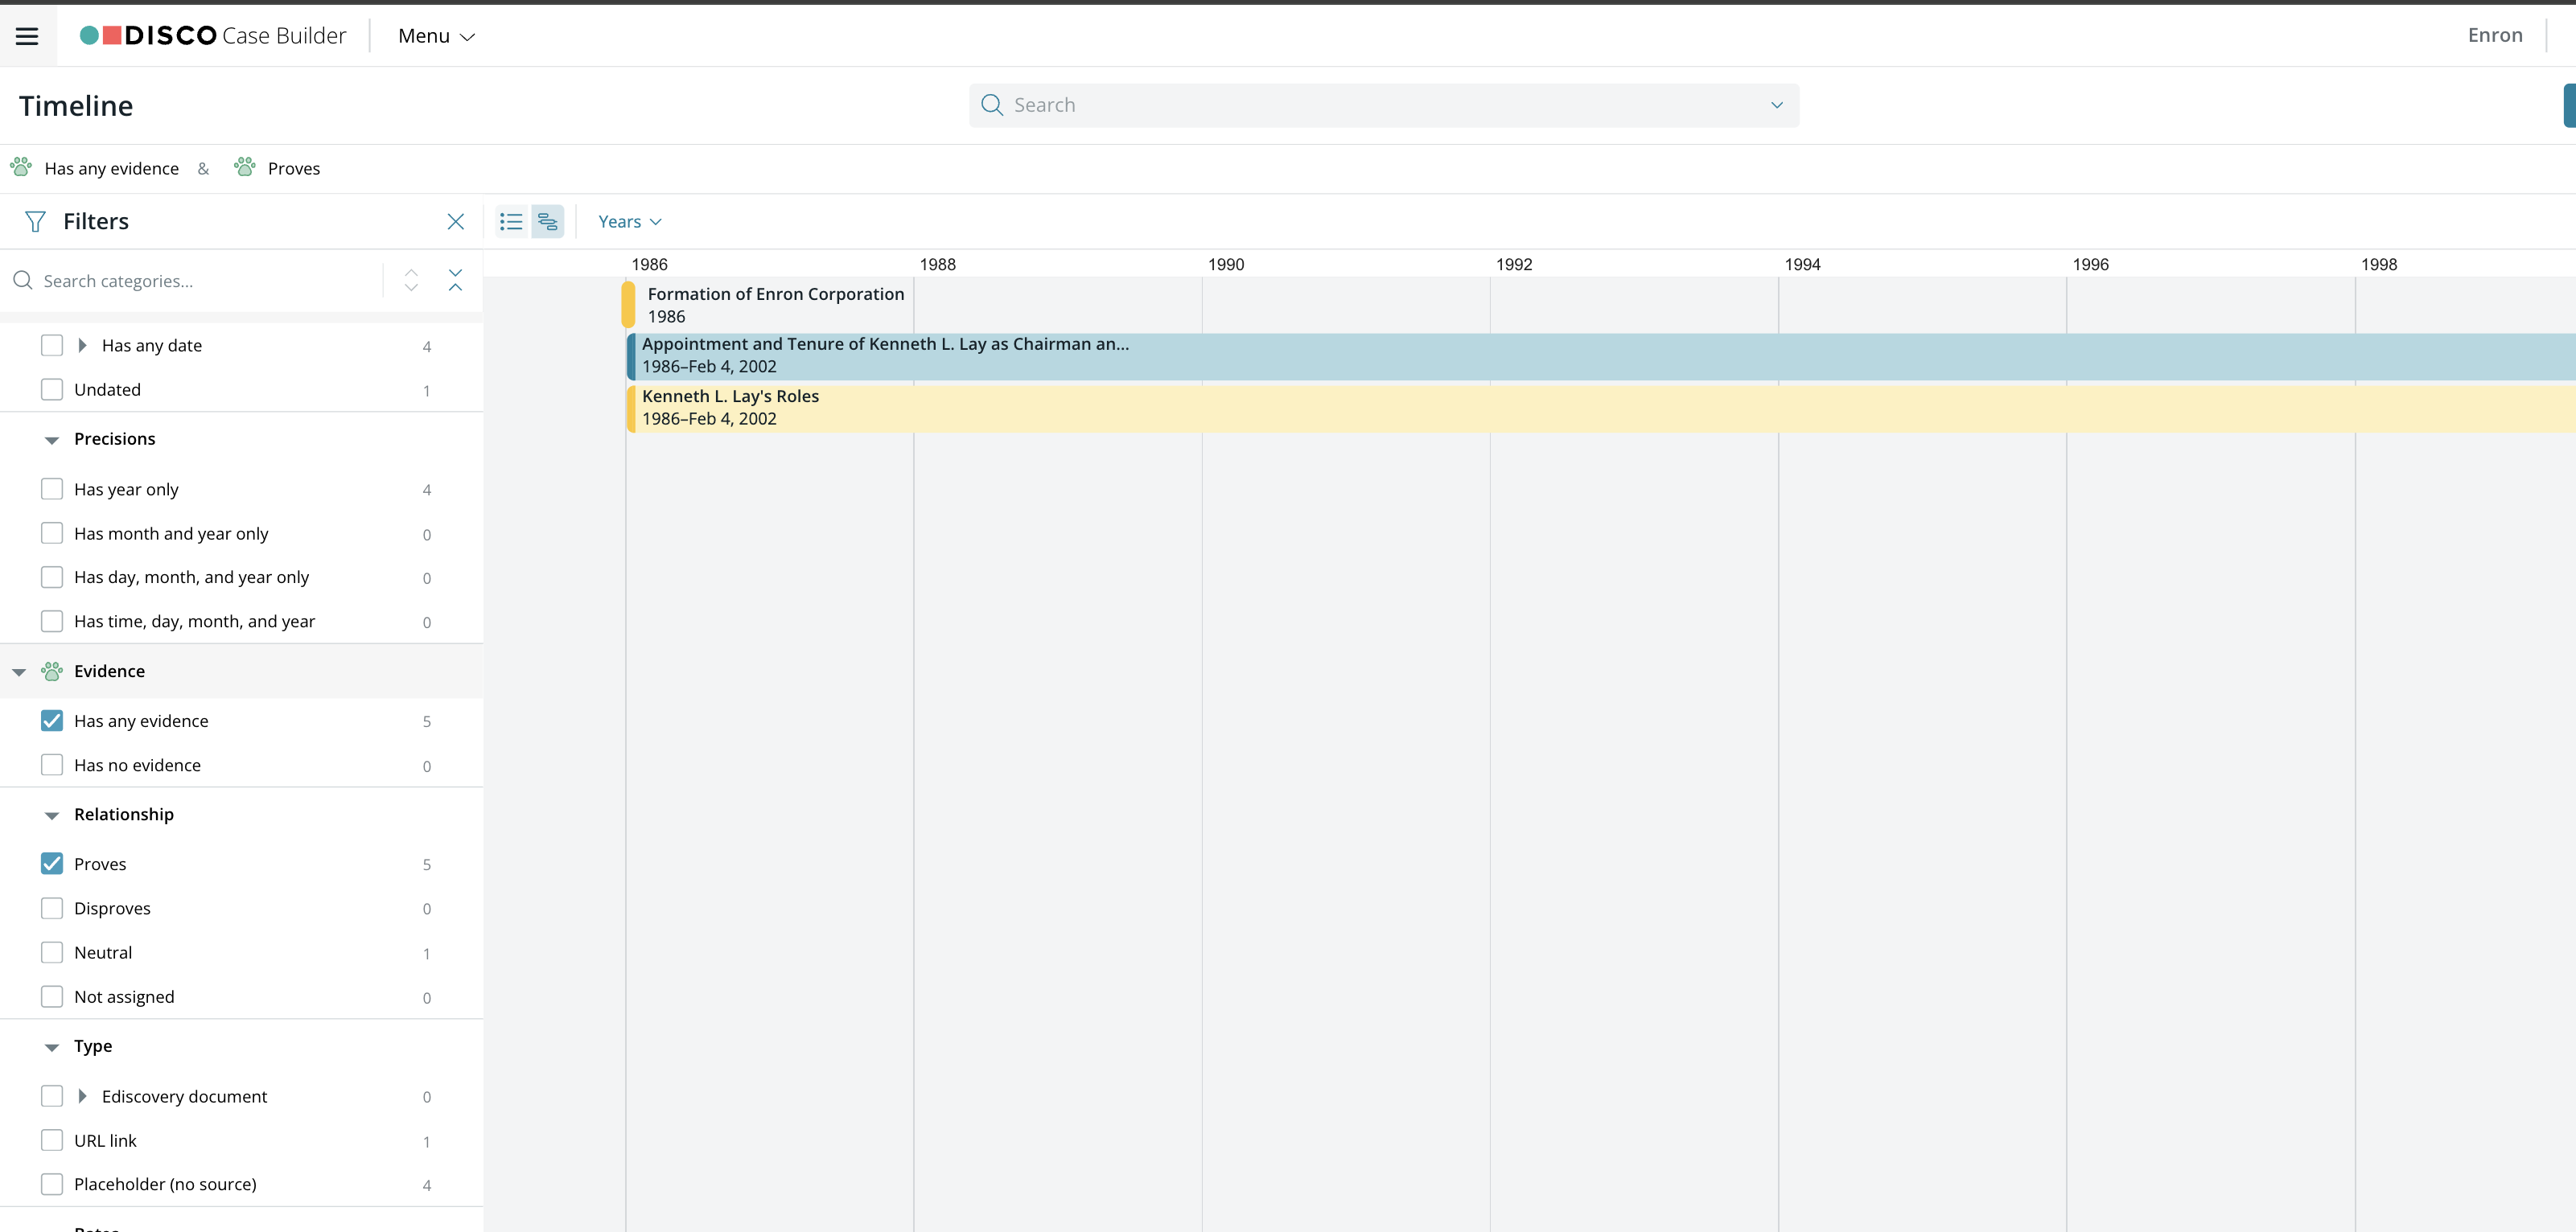This screenshot has width=2576, height=1232.
Task: Check the Disproves checkbox
Action: [x=52, y=908]
